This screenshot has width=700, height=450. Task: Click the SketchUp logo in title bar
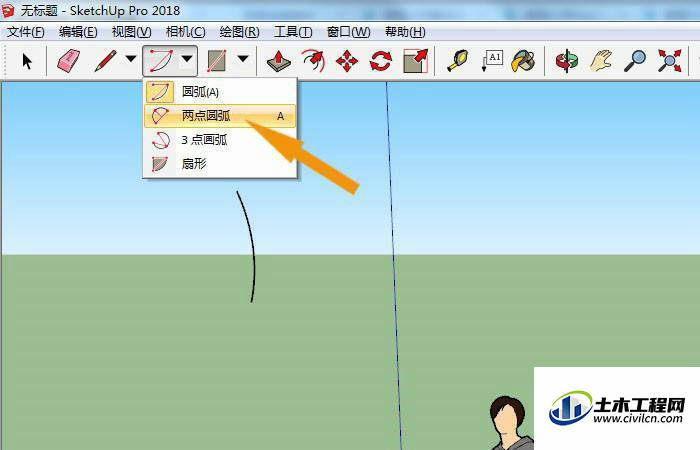coord(8,11)
